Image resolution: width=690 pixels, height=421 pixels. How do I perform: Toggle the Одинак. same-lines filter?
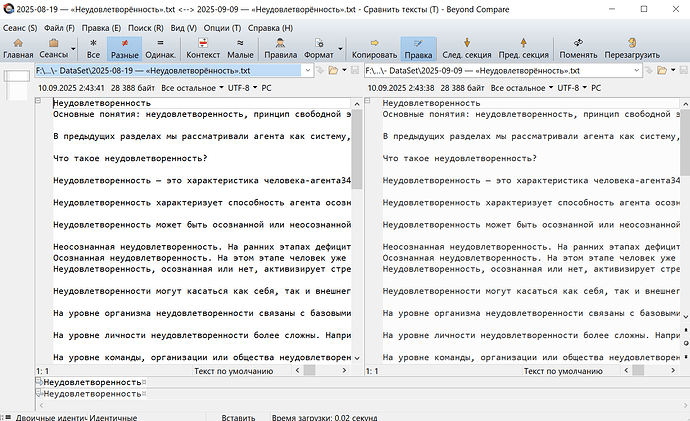[160, 48]
